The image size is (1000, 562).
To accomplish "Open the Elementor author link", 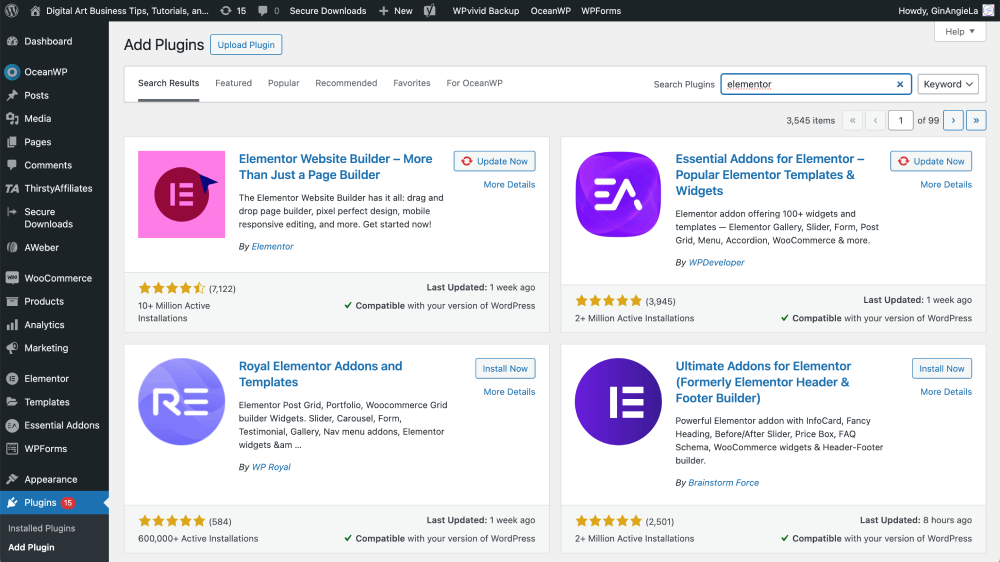I will coord(272,247).
